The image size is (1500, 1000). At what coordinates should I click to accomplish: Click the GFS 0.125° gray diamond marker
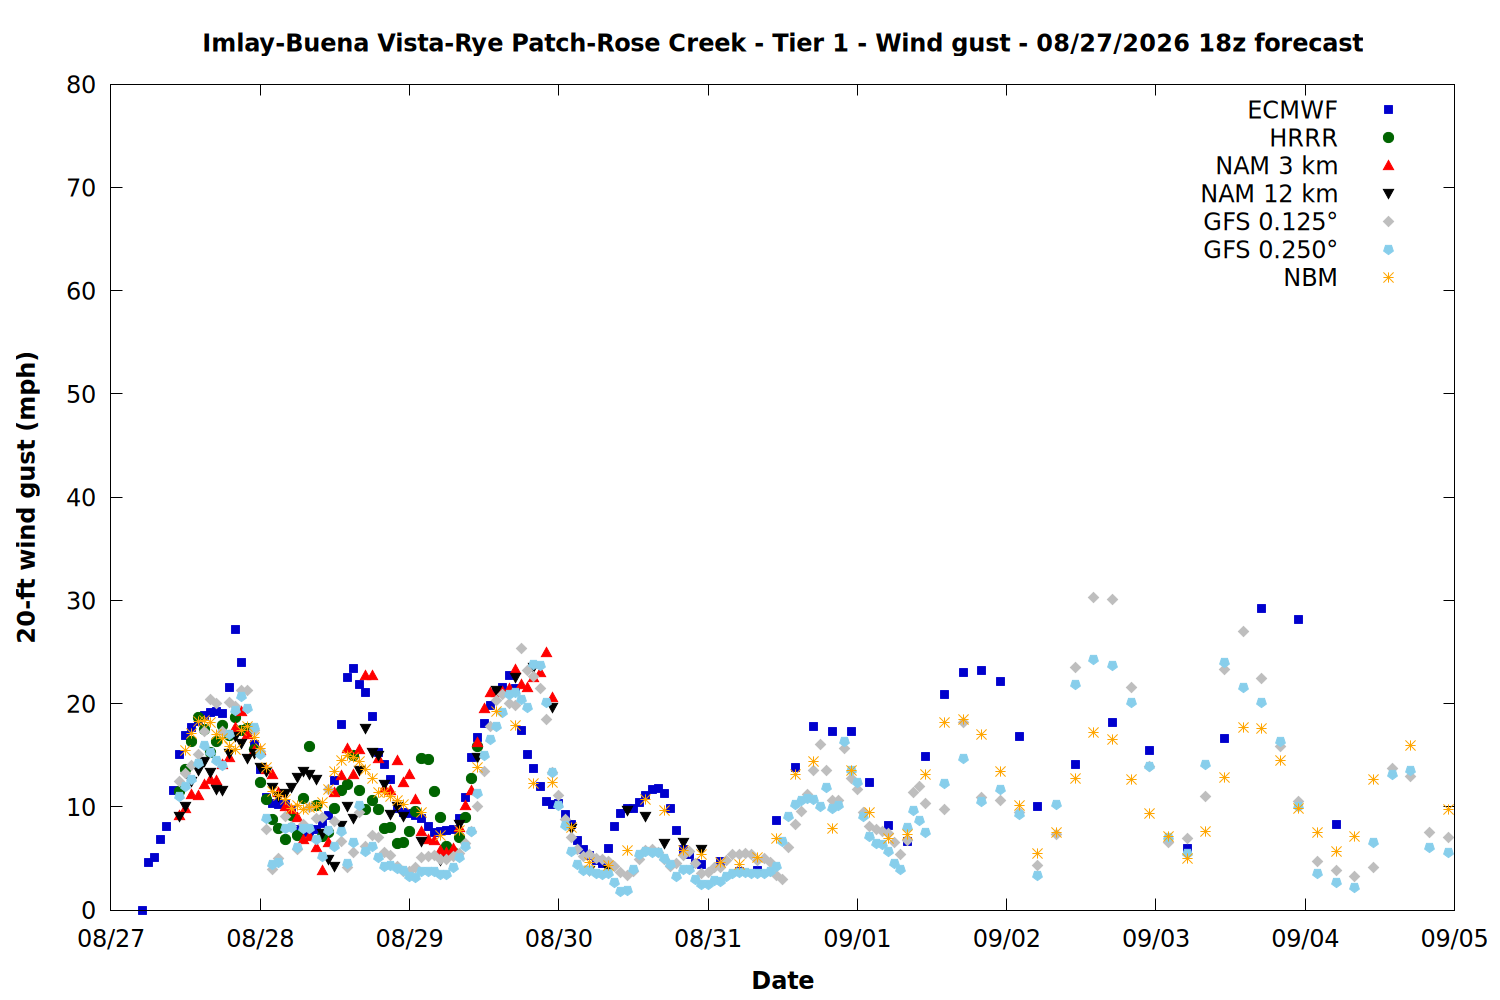[1388, 222]
